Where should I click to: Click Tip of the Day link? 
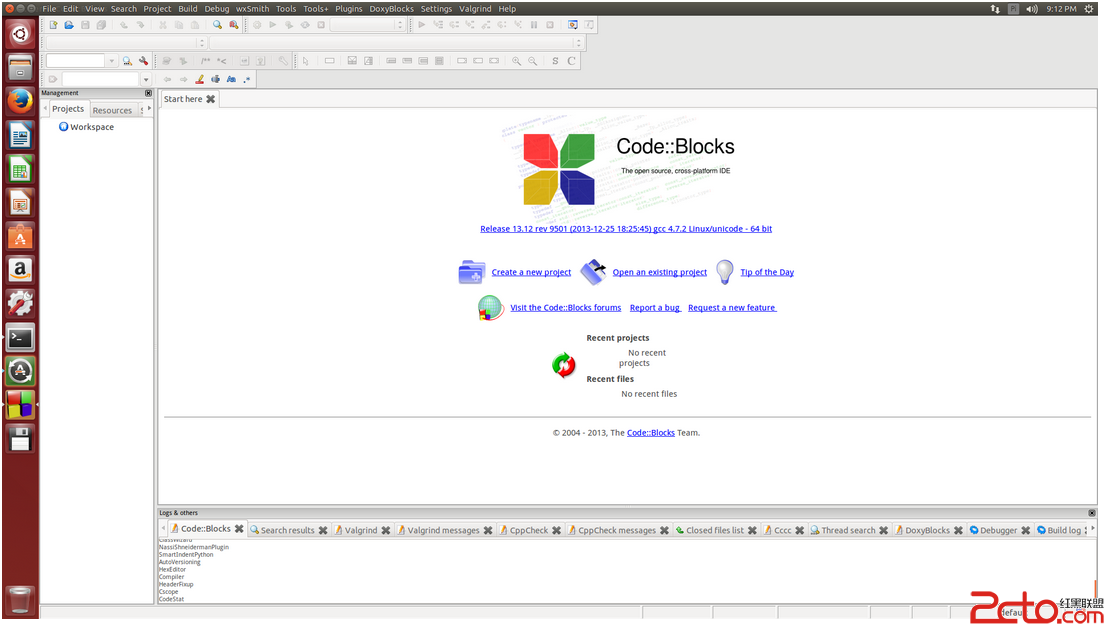click(x=767, y=273)
